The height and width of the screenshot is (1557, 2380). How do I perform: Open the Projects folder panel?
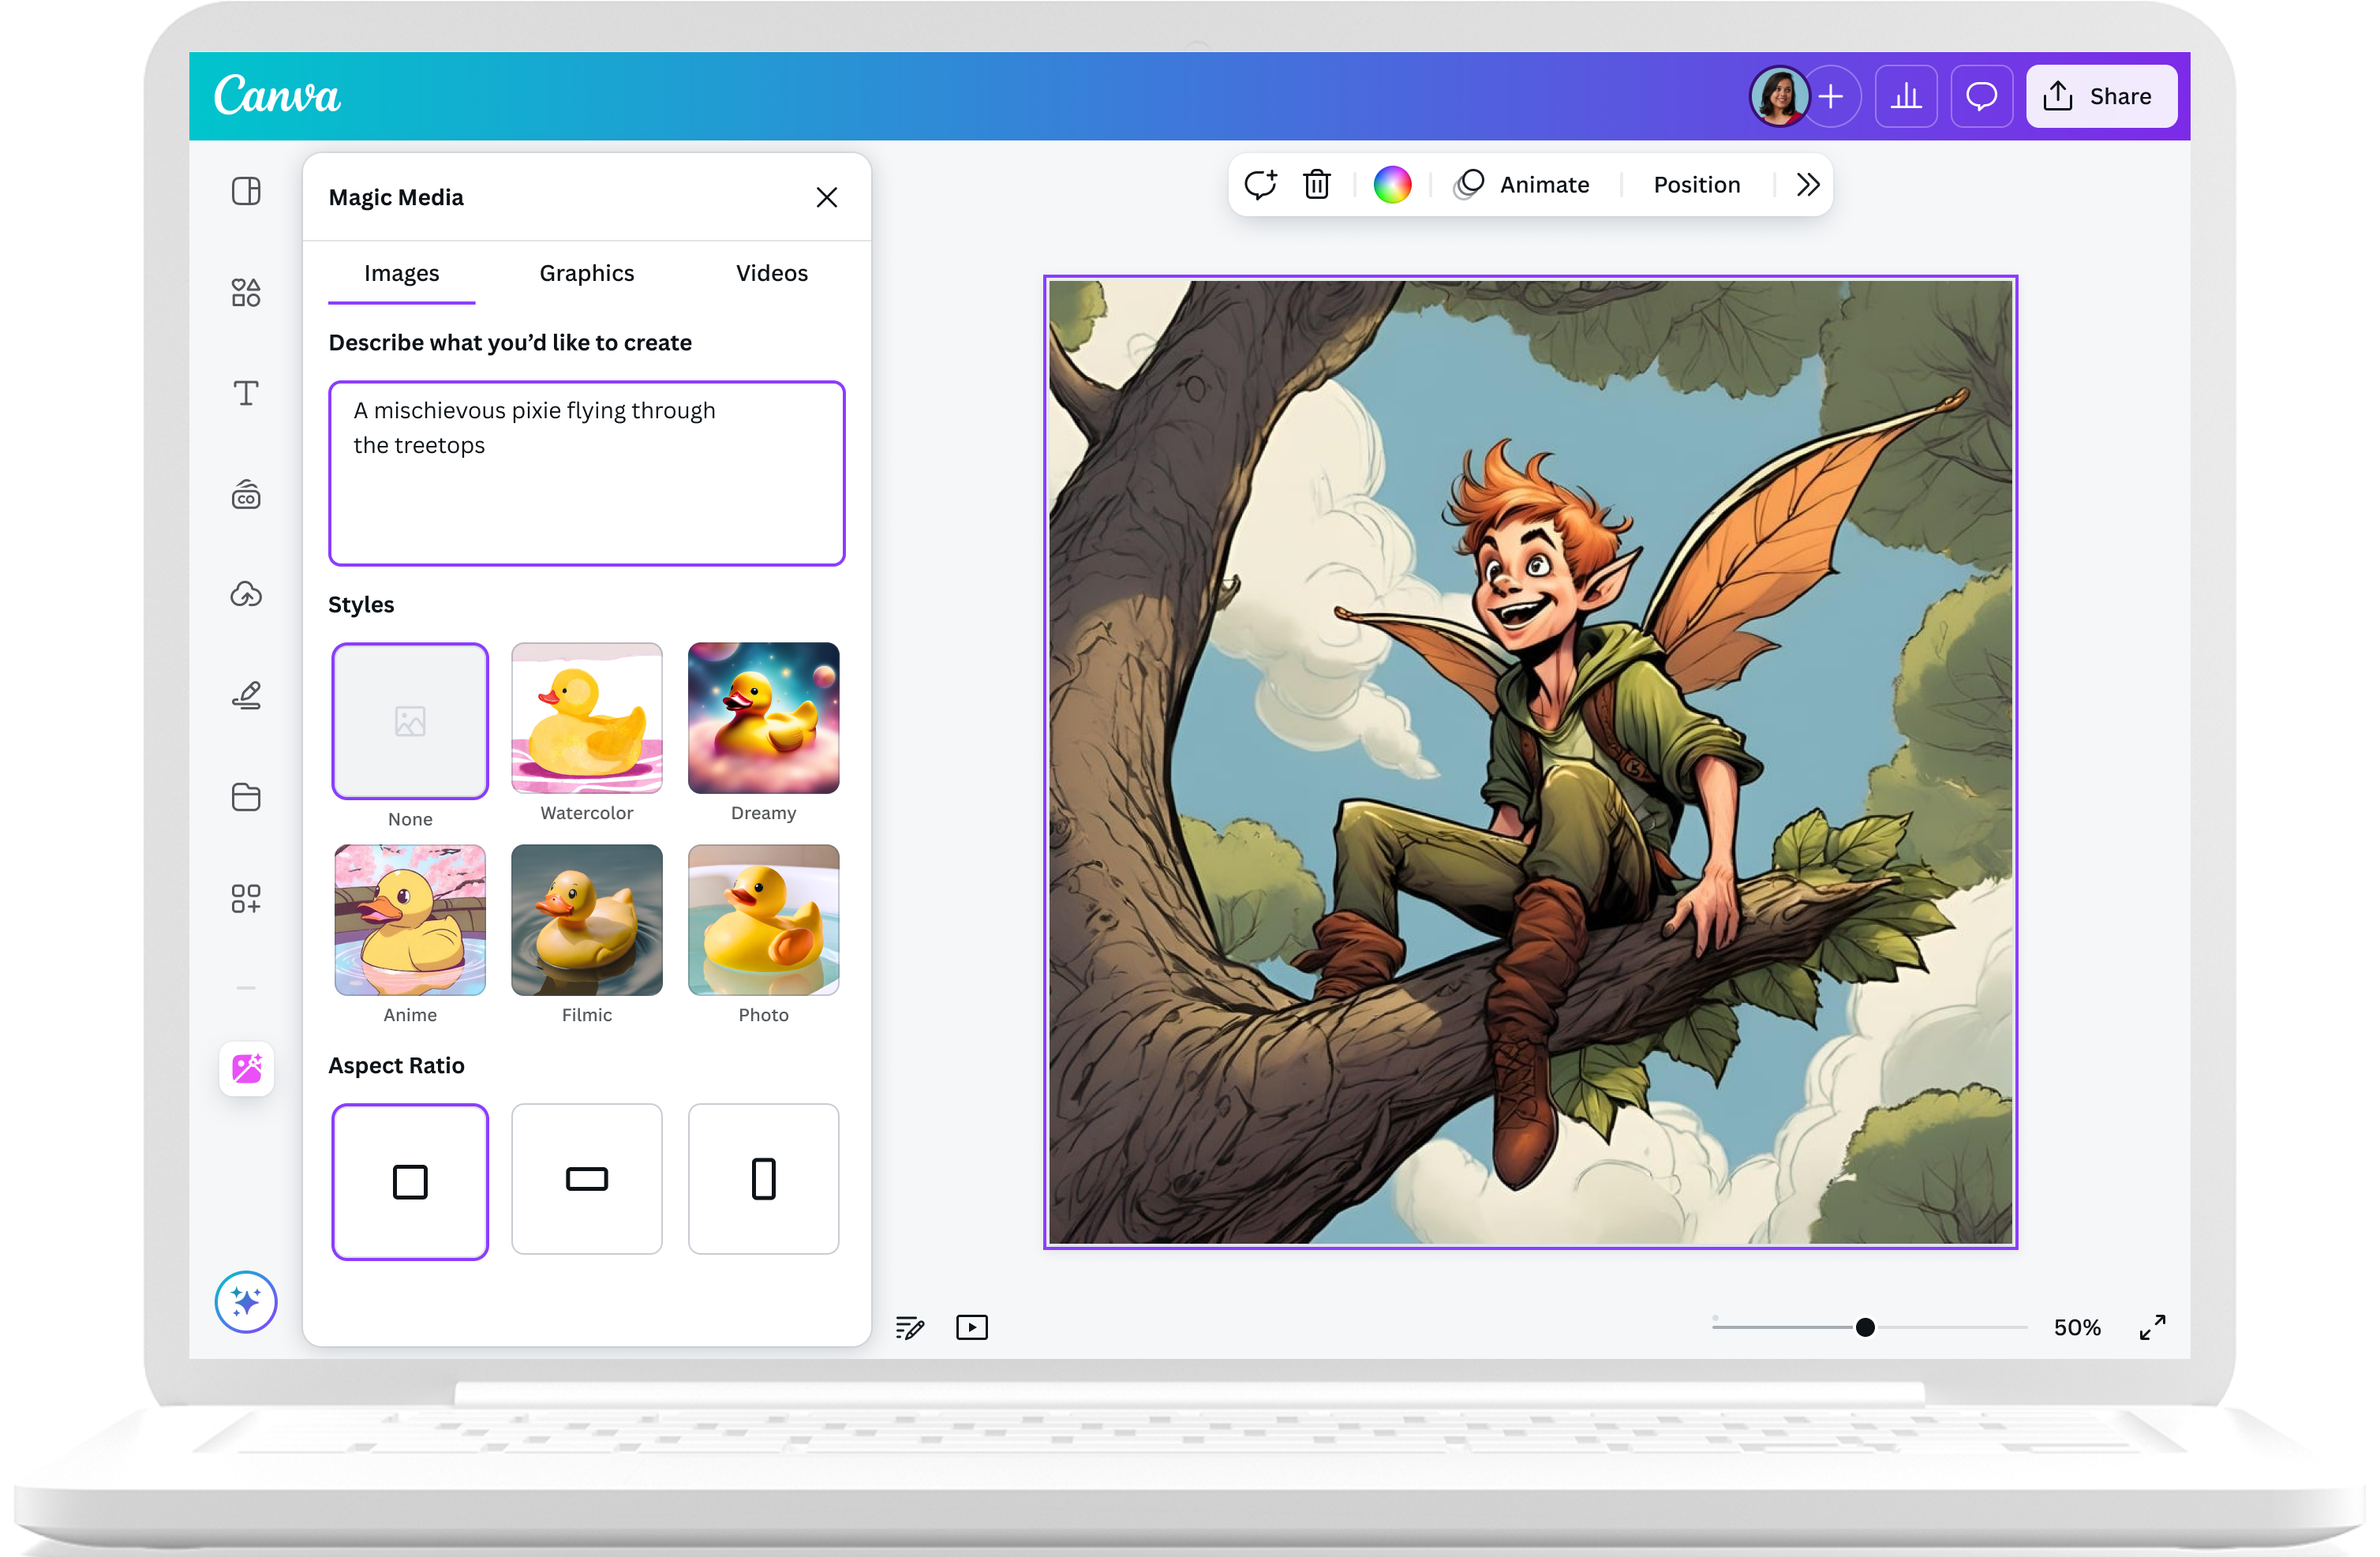click(x=245, y=797)
